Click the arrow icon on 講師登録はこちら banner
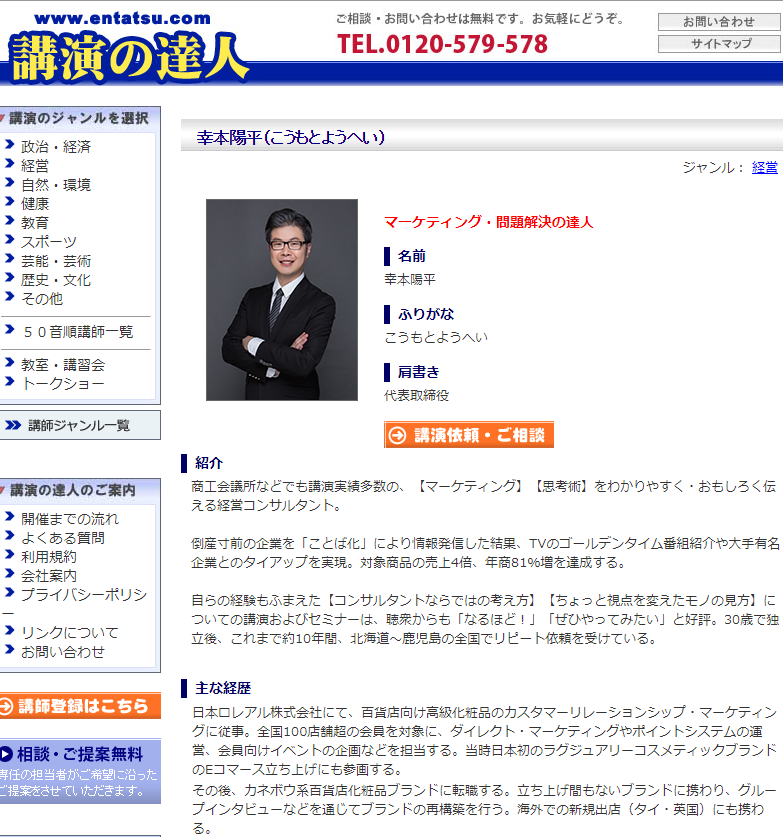Screen dimensions: 783x837 click(7, 706)
